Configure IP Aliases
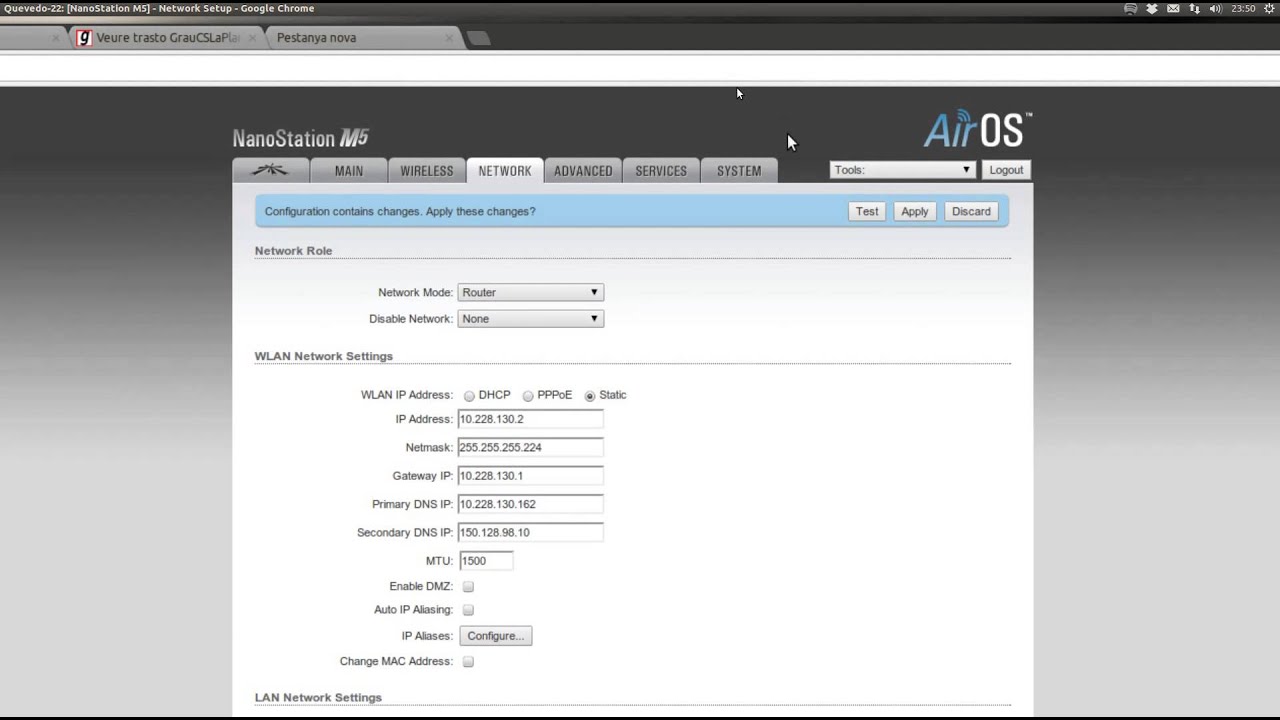 point(496,636)
